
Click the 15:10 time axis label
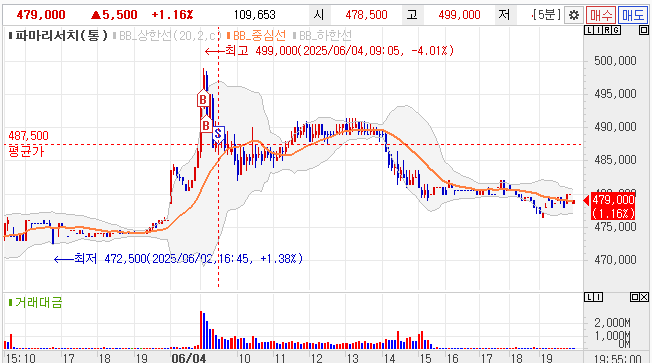[21, 358]
